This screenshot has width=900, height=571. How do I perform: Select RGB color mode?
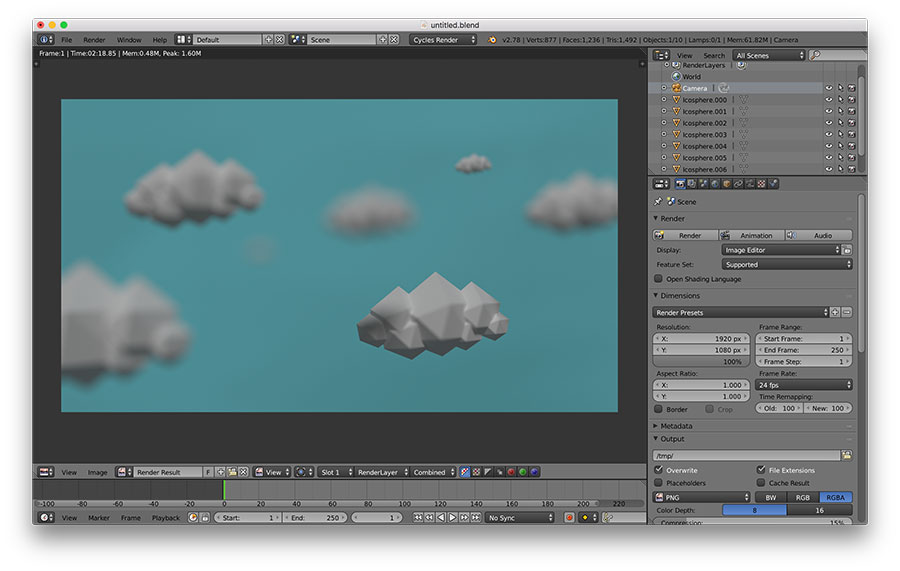802,497
